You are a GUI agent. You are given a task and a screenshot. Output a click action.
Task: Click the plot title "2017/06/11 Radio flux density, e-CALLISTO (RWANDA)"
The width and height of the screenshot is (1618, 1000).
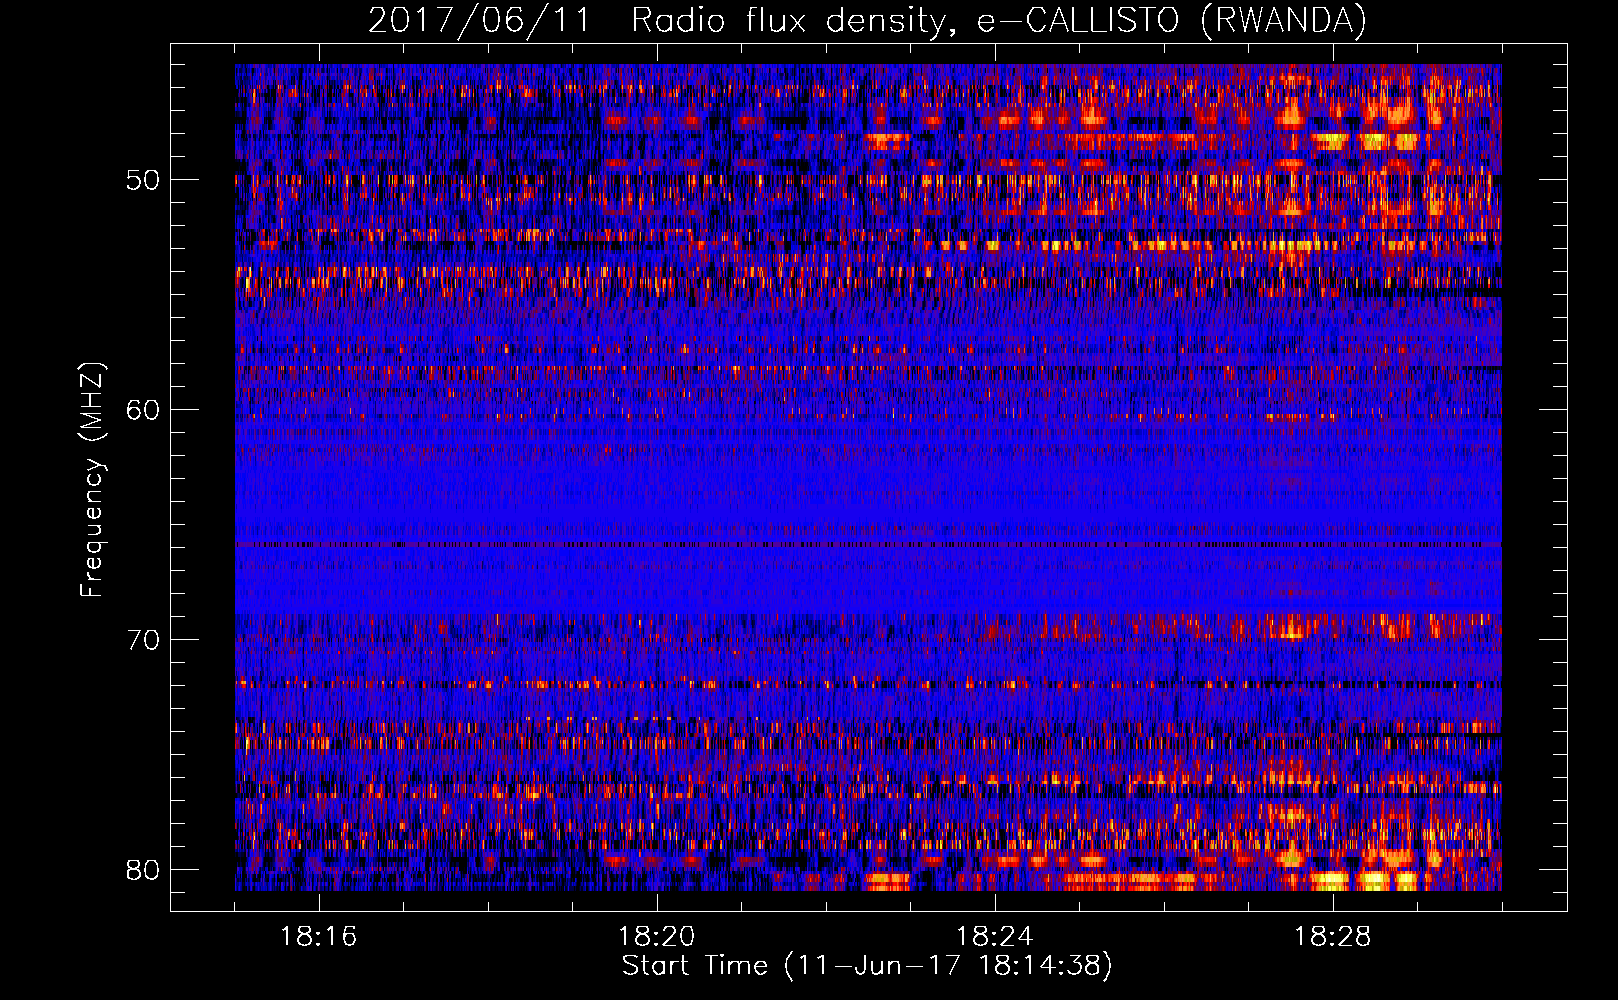867,21
